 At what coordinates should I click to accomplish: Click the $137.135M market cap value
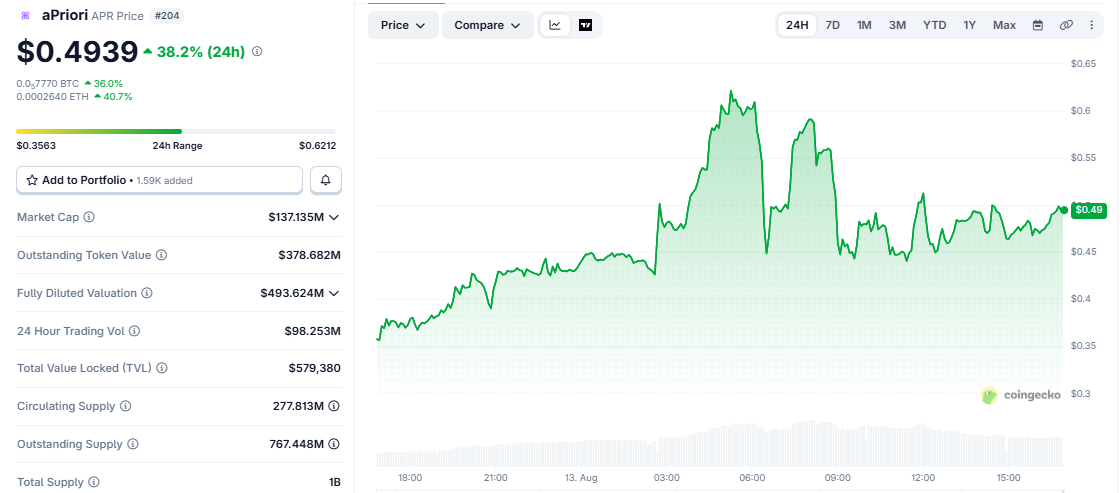pos(296,217)
